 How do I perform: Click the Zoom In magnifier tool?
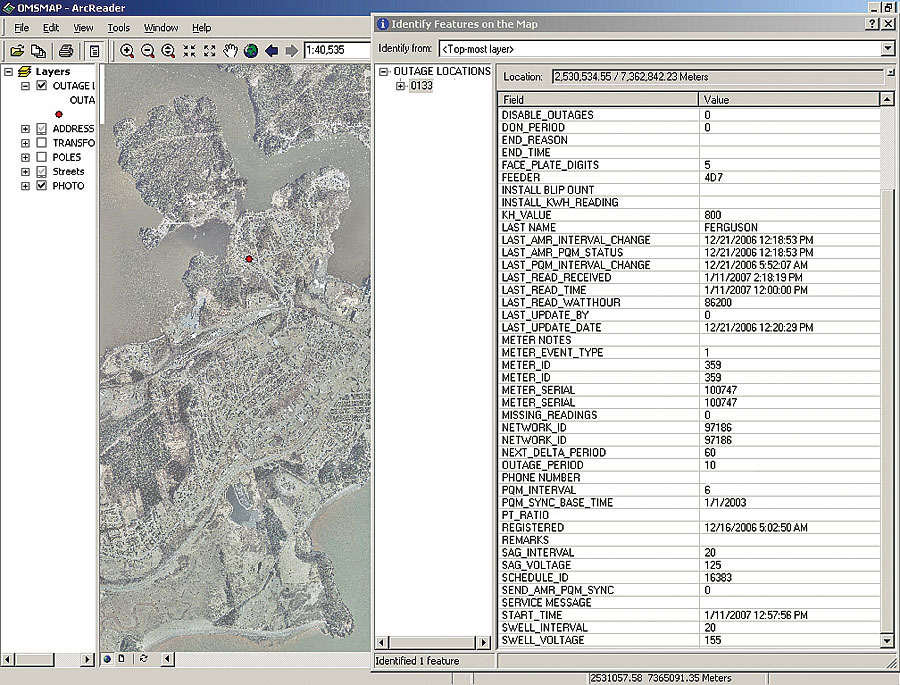127,50
